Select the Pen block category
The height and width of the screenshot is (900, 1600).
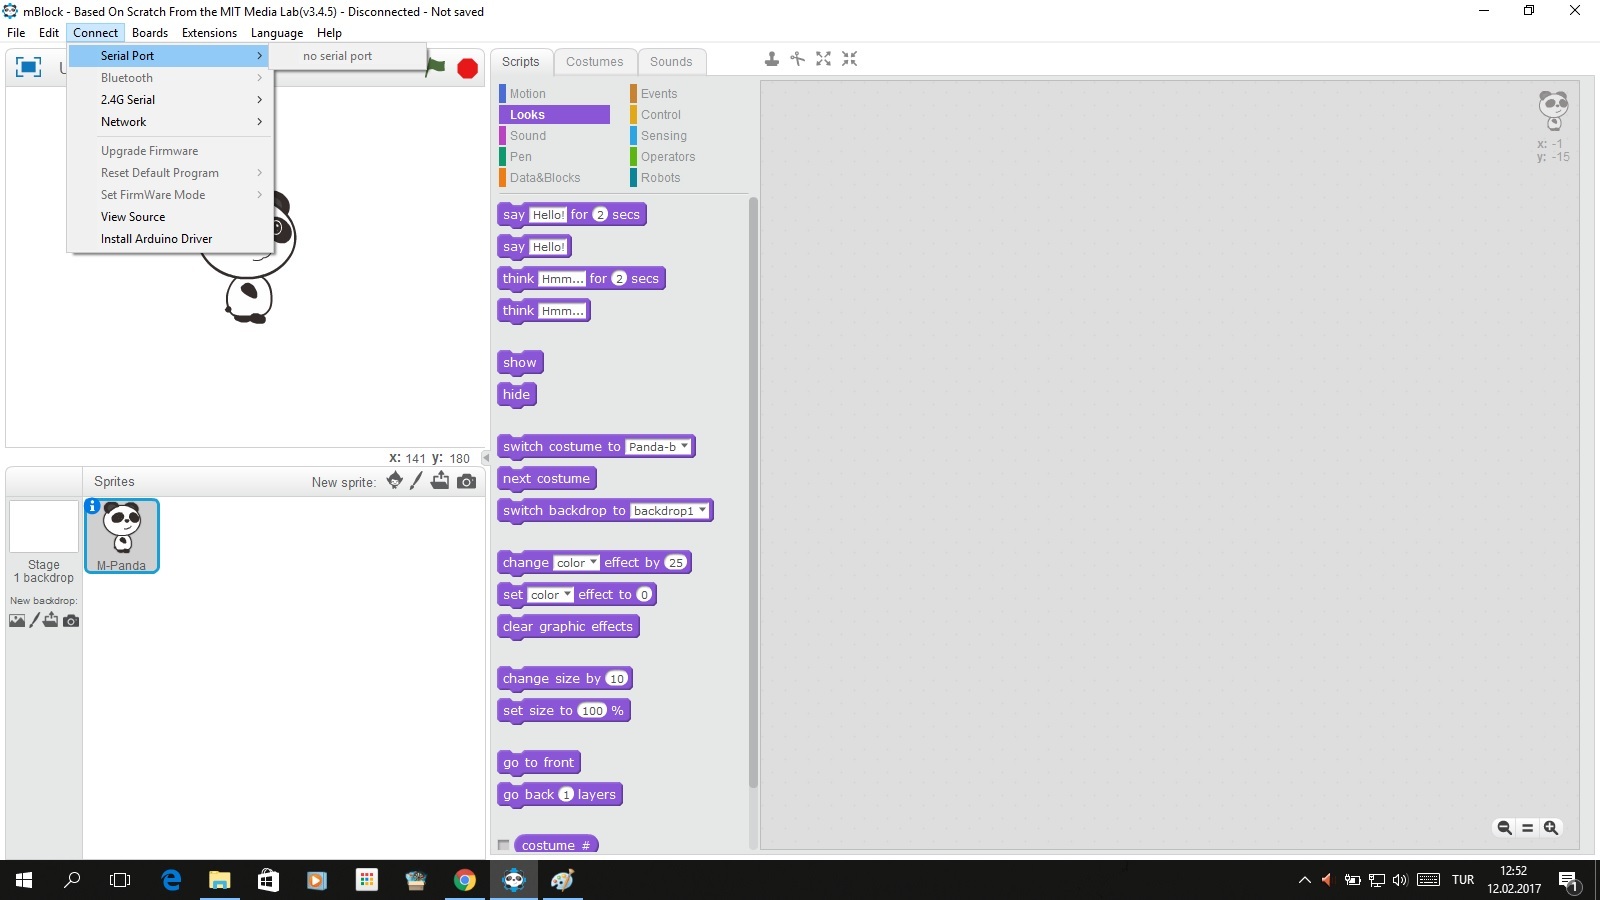pyautogui.click(x=554, y=157)
